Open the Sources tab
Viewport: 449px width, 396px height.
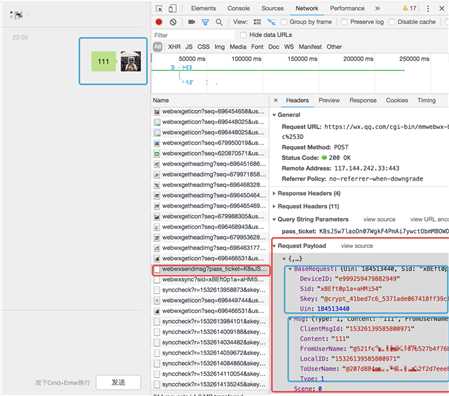point(272,8)
